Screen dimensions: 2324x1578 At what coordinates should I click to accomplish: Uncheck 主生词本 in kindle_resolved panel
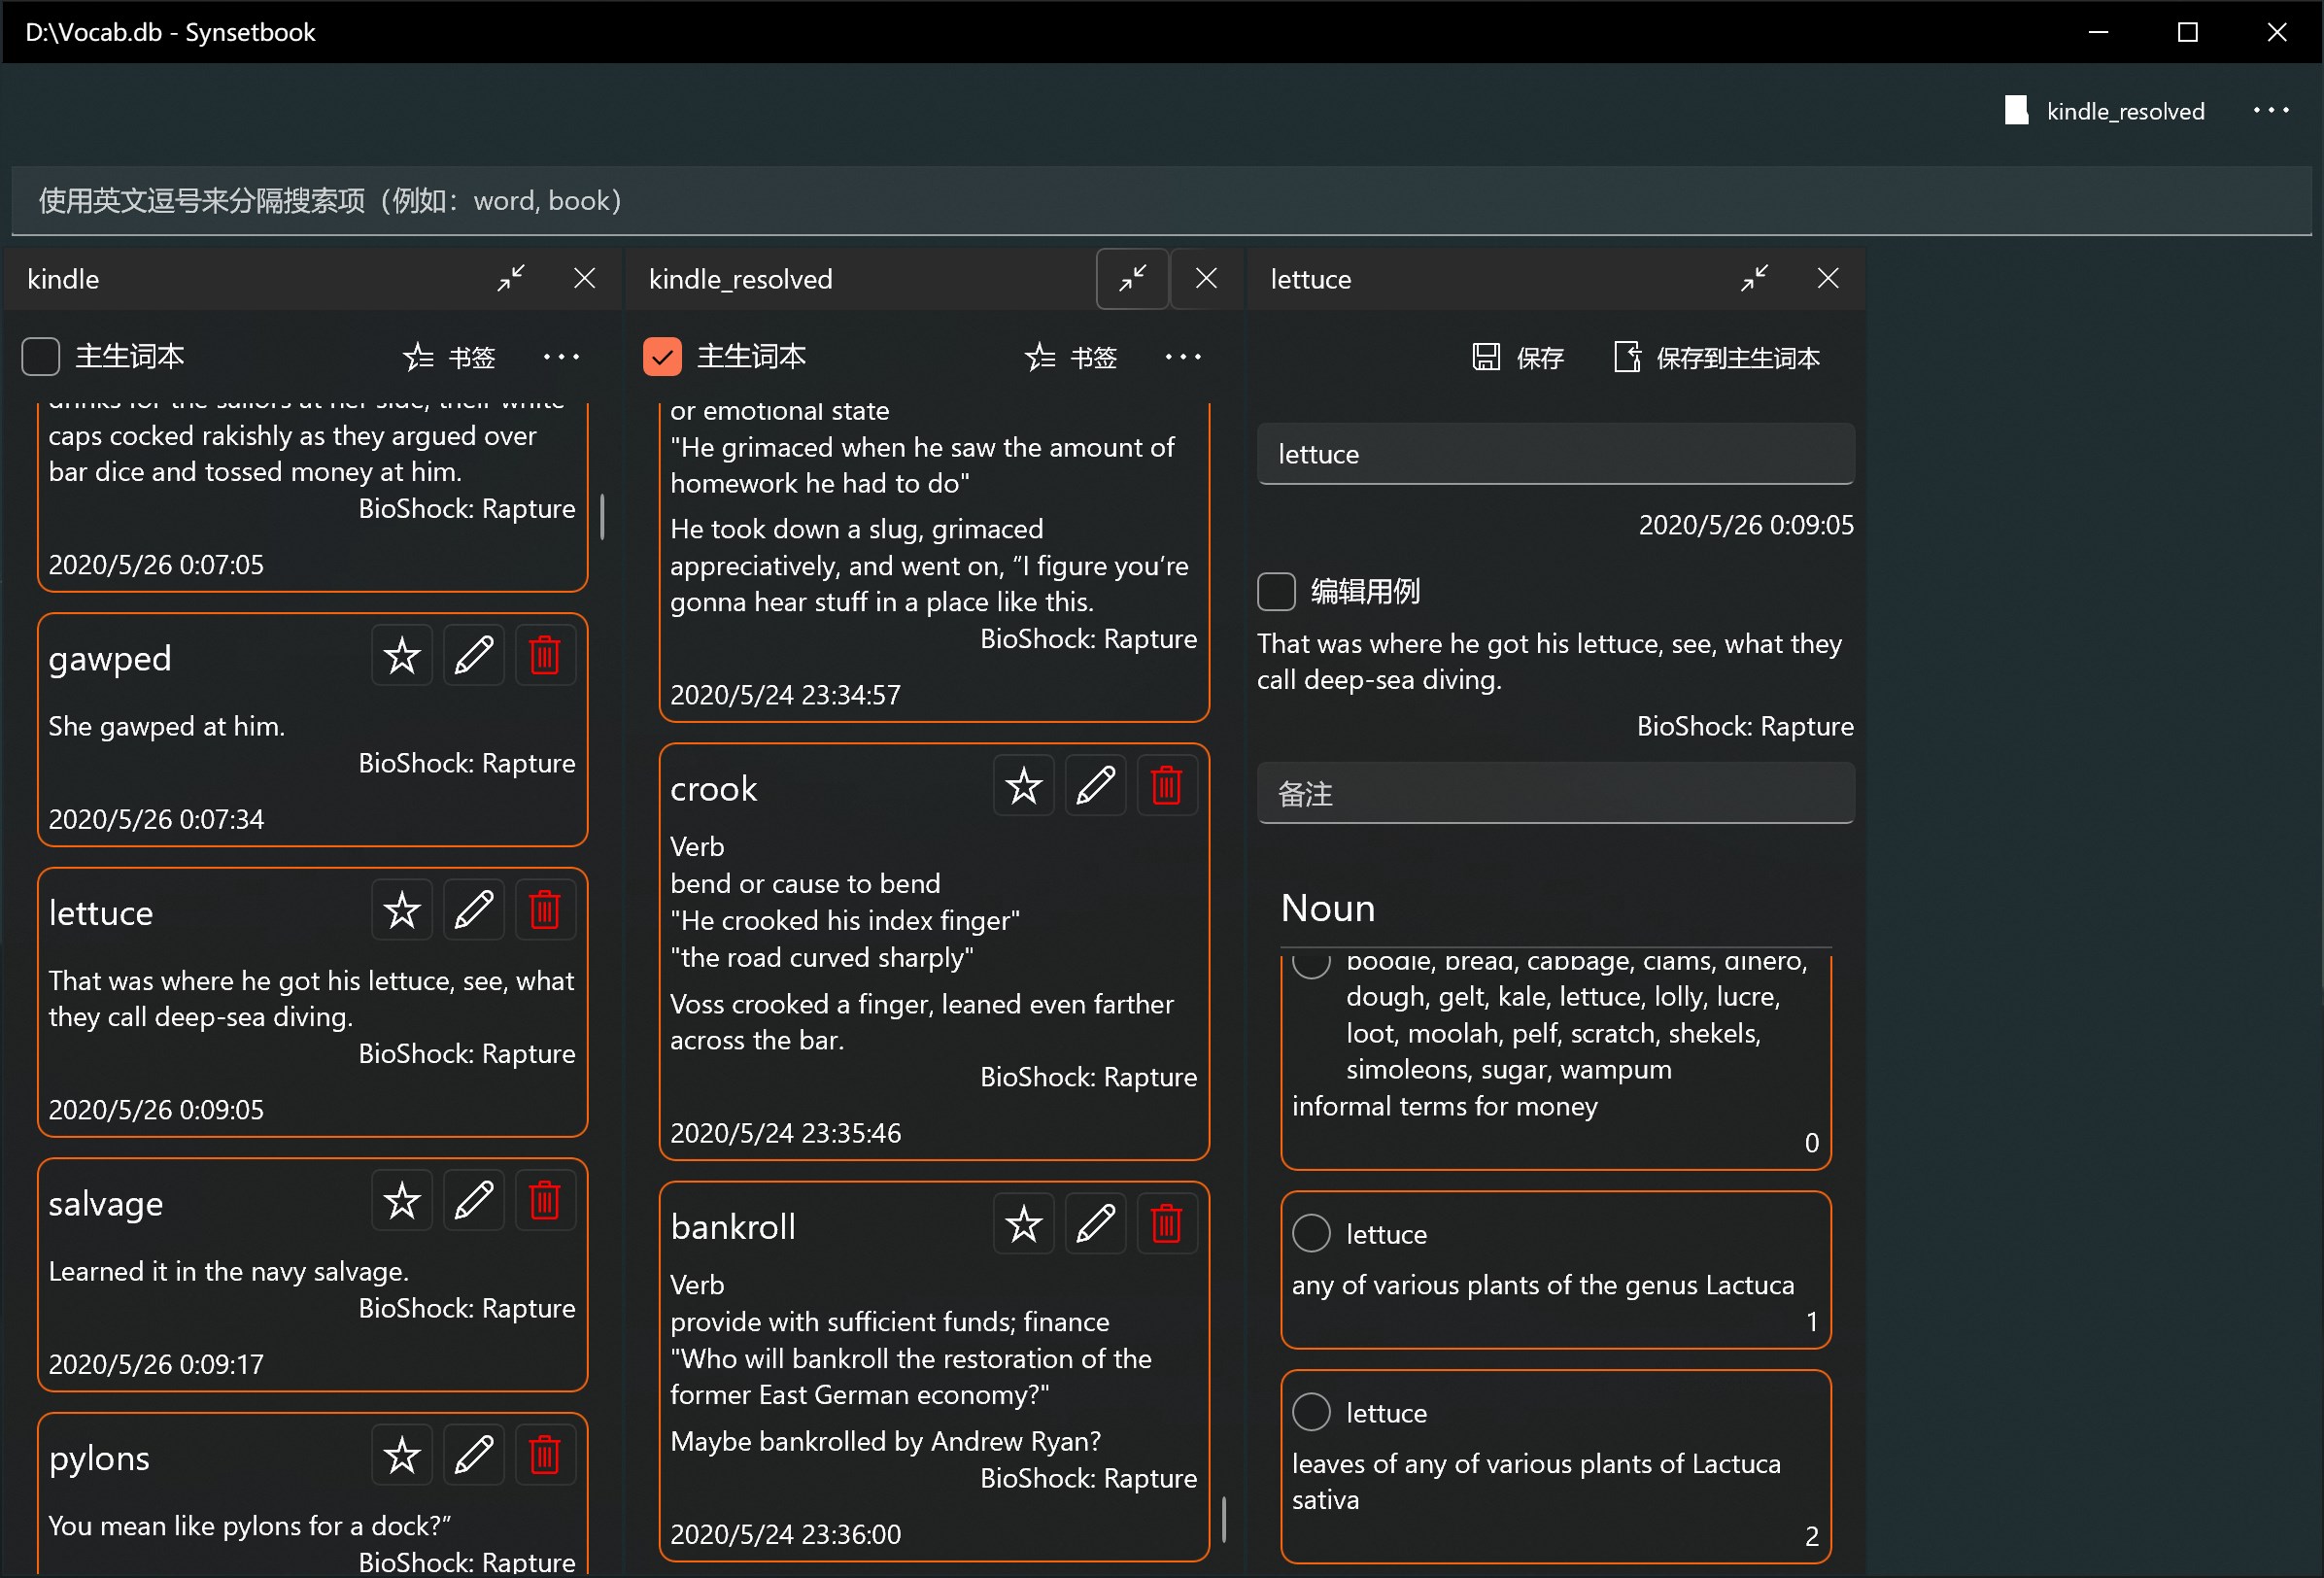point(662,357)
